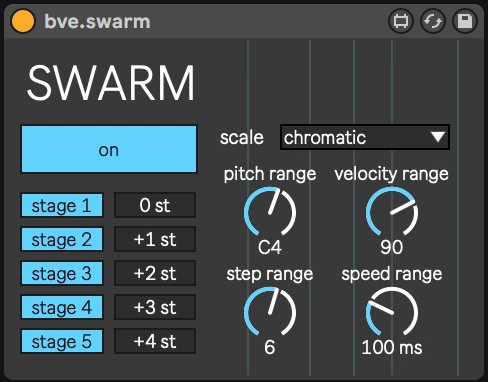Viewport: 488px width, 382px height.
Task: Click the step range knob
Action: 270,312
